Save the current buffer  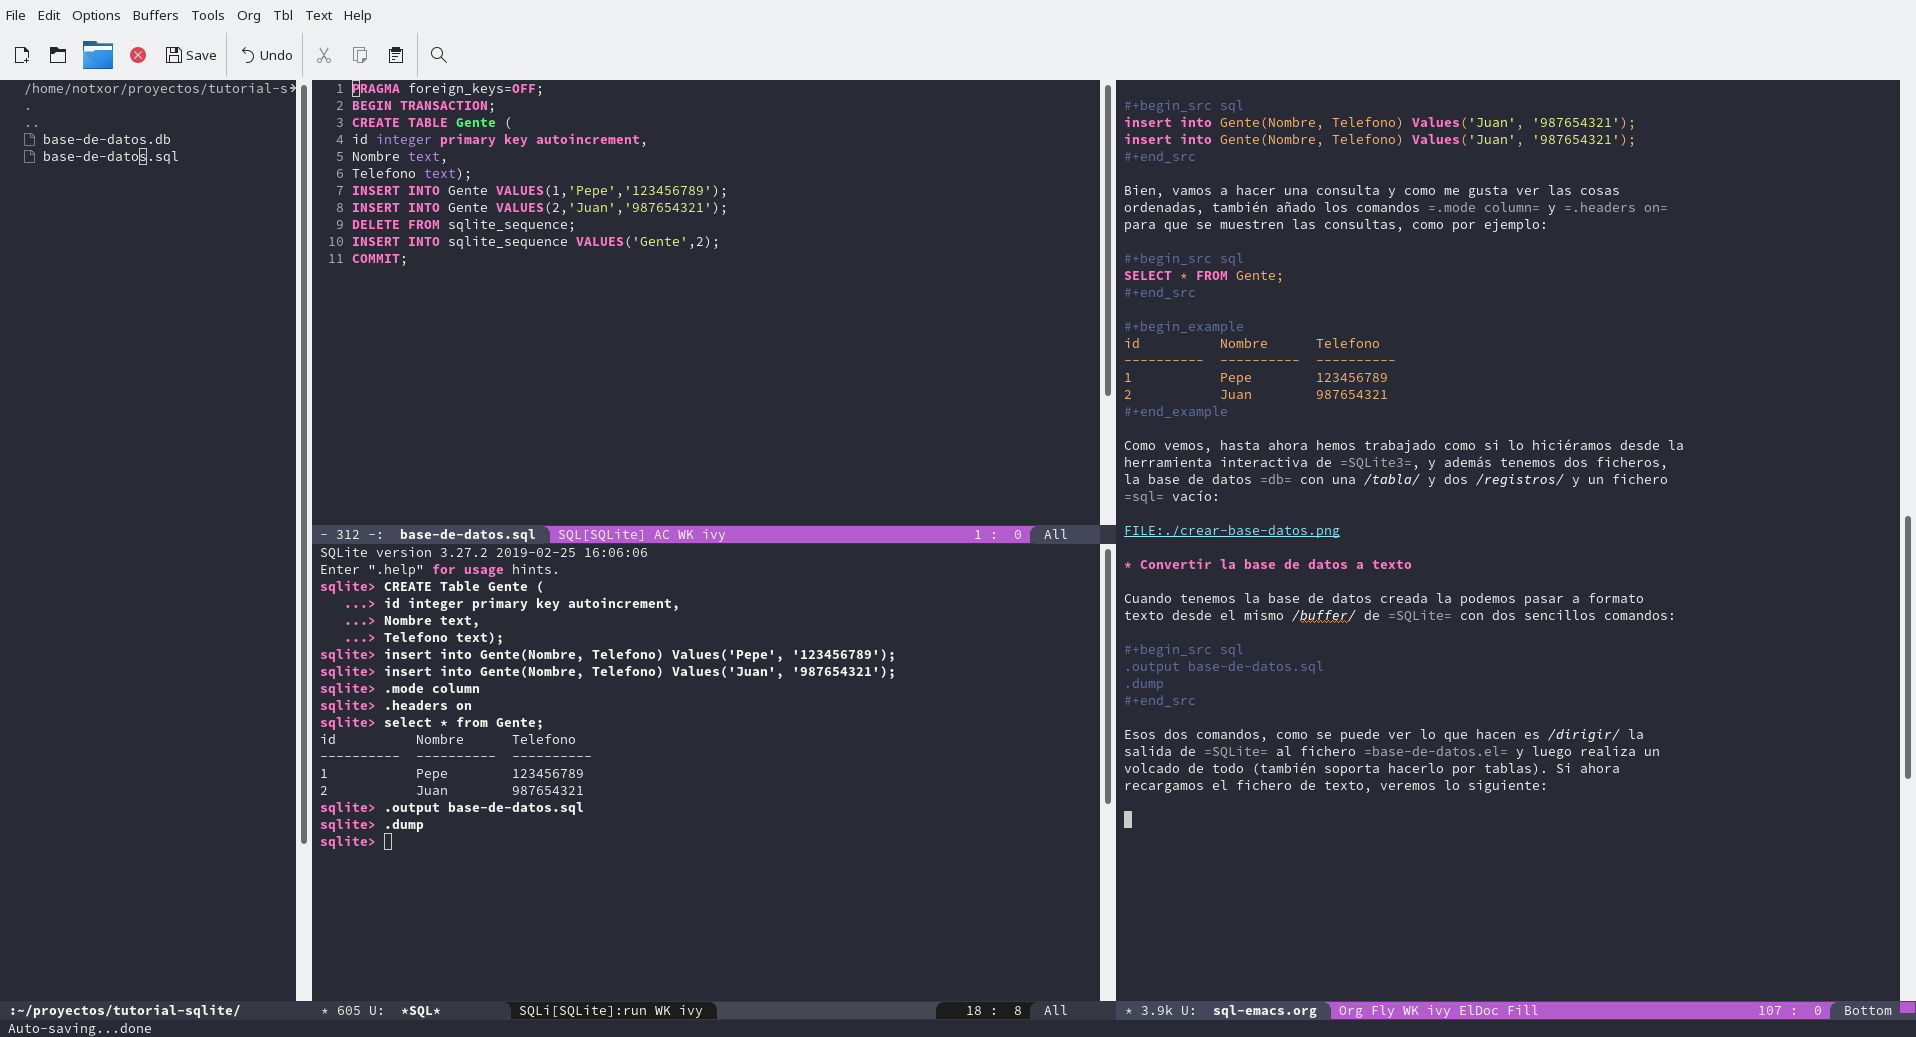(191, 55)
